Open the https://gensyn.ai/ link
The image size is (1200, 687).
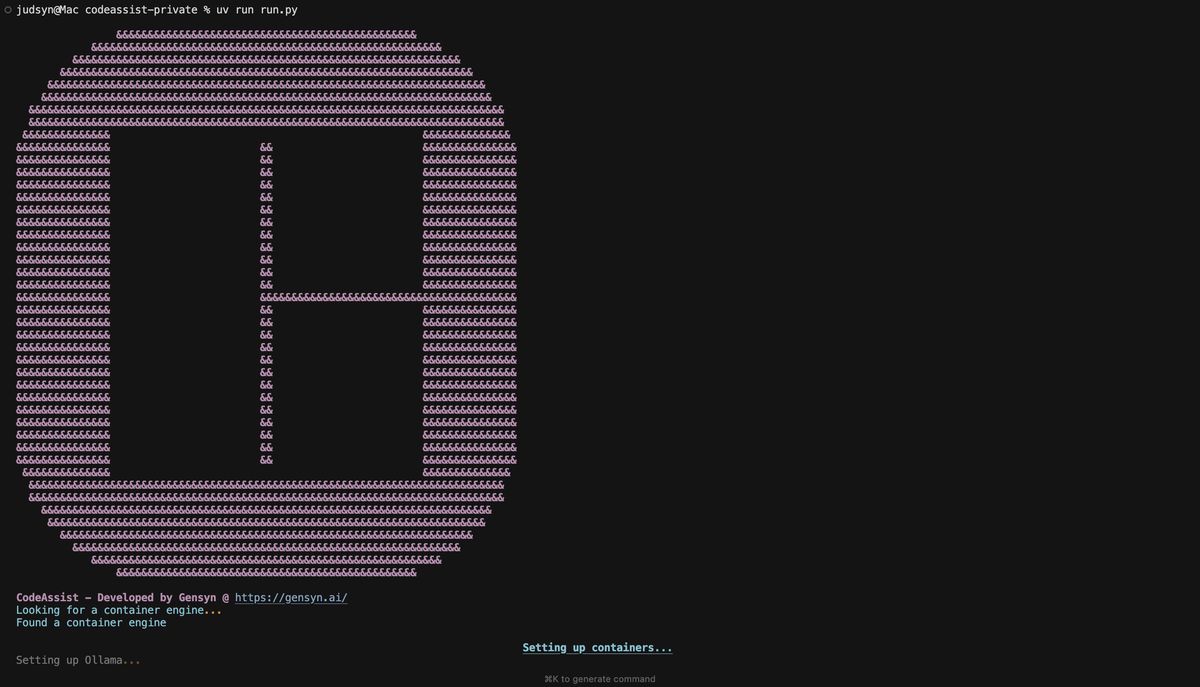[291, 597]
